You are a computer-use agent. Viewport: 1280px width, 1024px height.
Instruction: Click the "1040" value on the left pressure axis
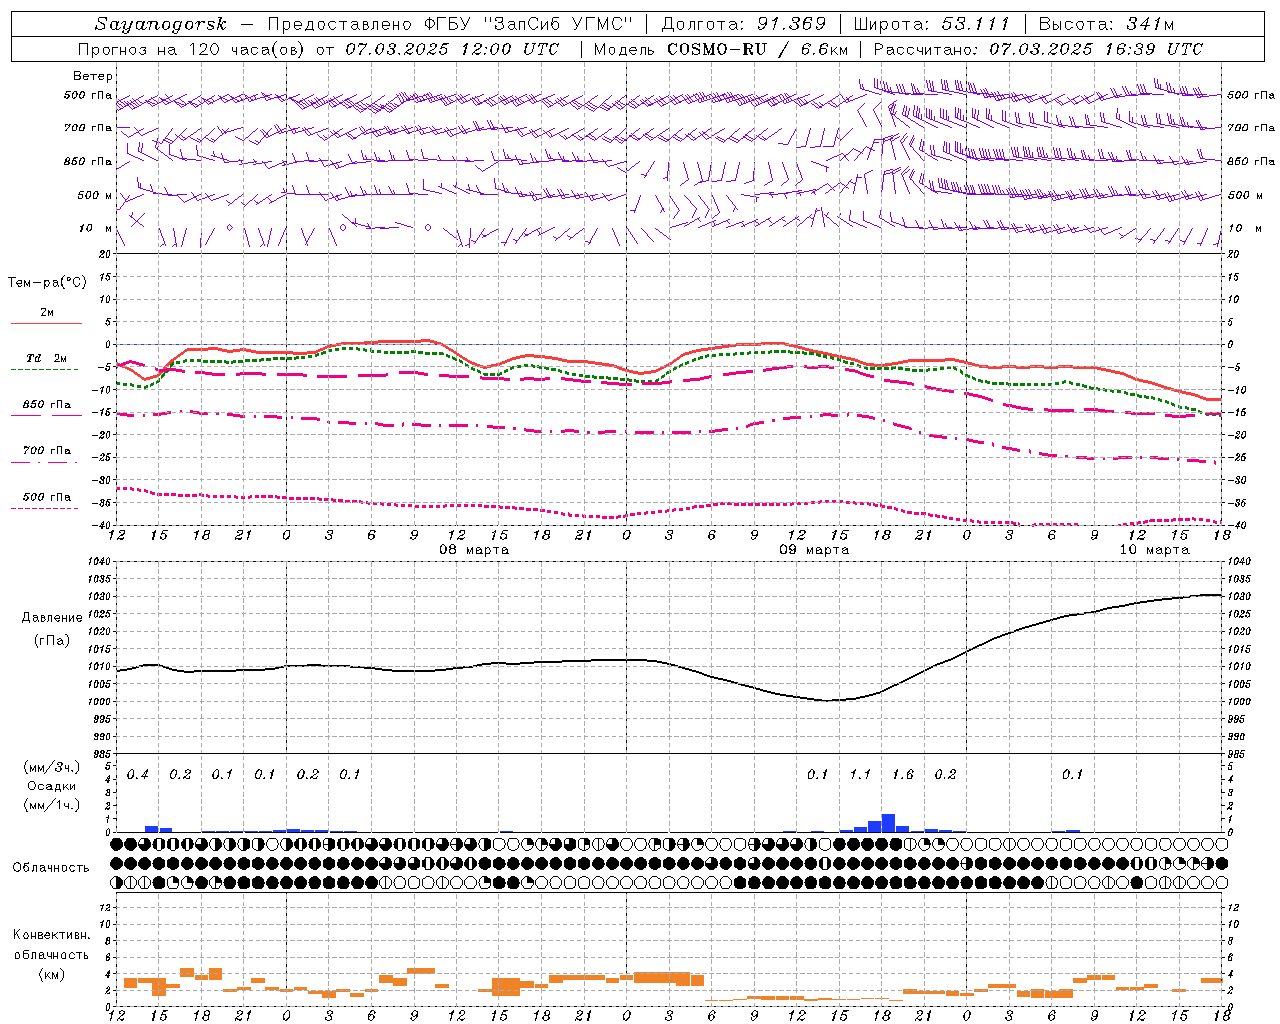[x=97, y=562]
